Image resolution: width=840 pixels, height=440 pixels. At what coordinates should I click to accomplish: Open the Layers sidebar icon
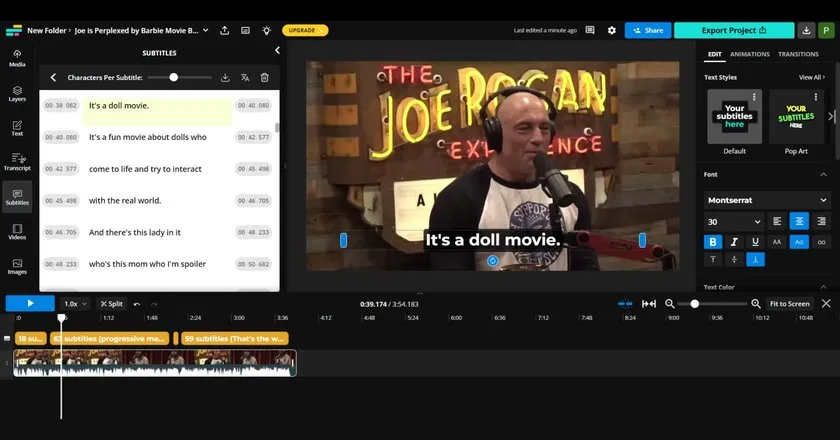click(x=17, y=93)
